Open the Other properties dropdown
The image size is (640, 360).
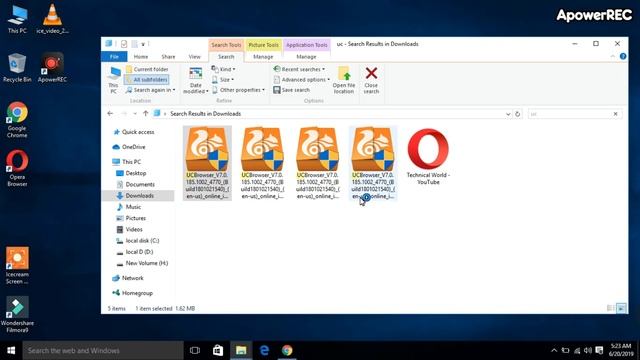pyautogui.click(x=238, y=90)
